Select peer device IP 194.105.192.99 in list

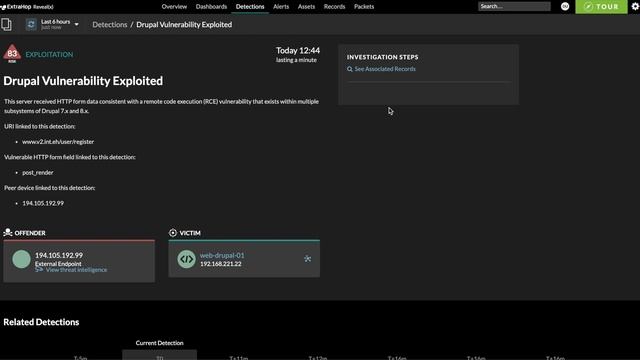tap(43, 203)
